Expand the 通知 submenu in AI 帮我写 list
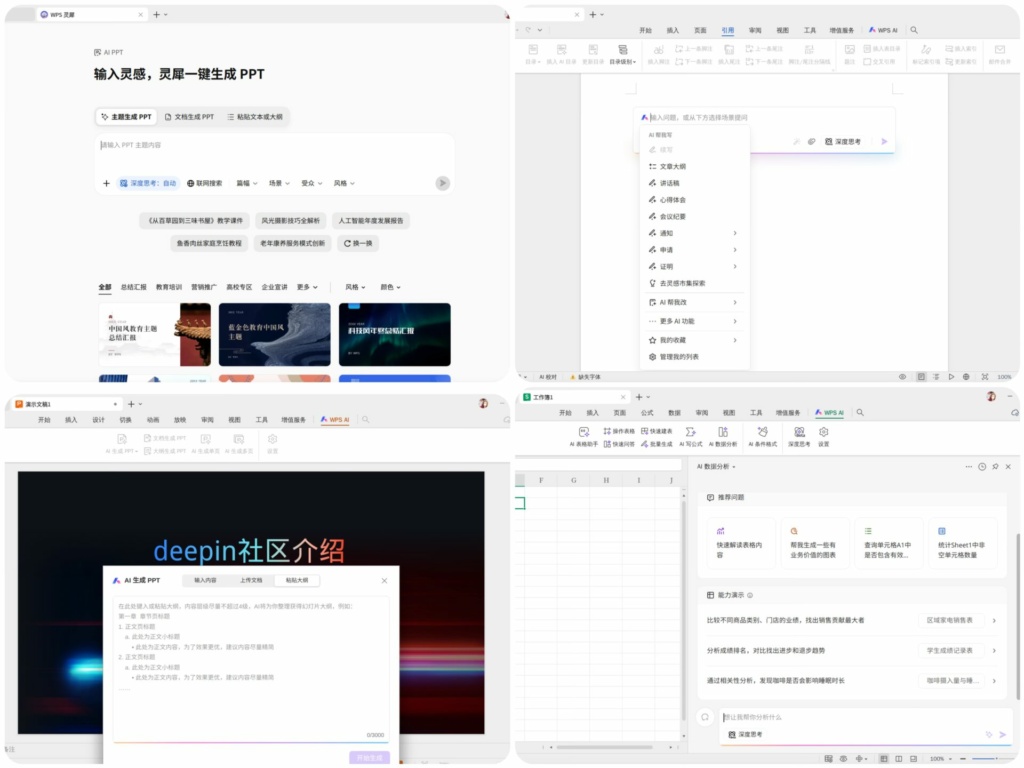The height and width of the screenshot is (768, 1024). 692,233
